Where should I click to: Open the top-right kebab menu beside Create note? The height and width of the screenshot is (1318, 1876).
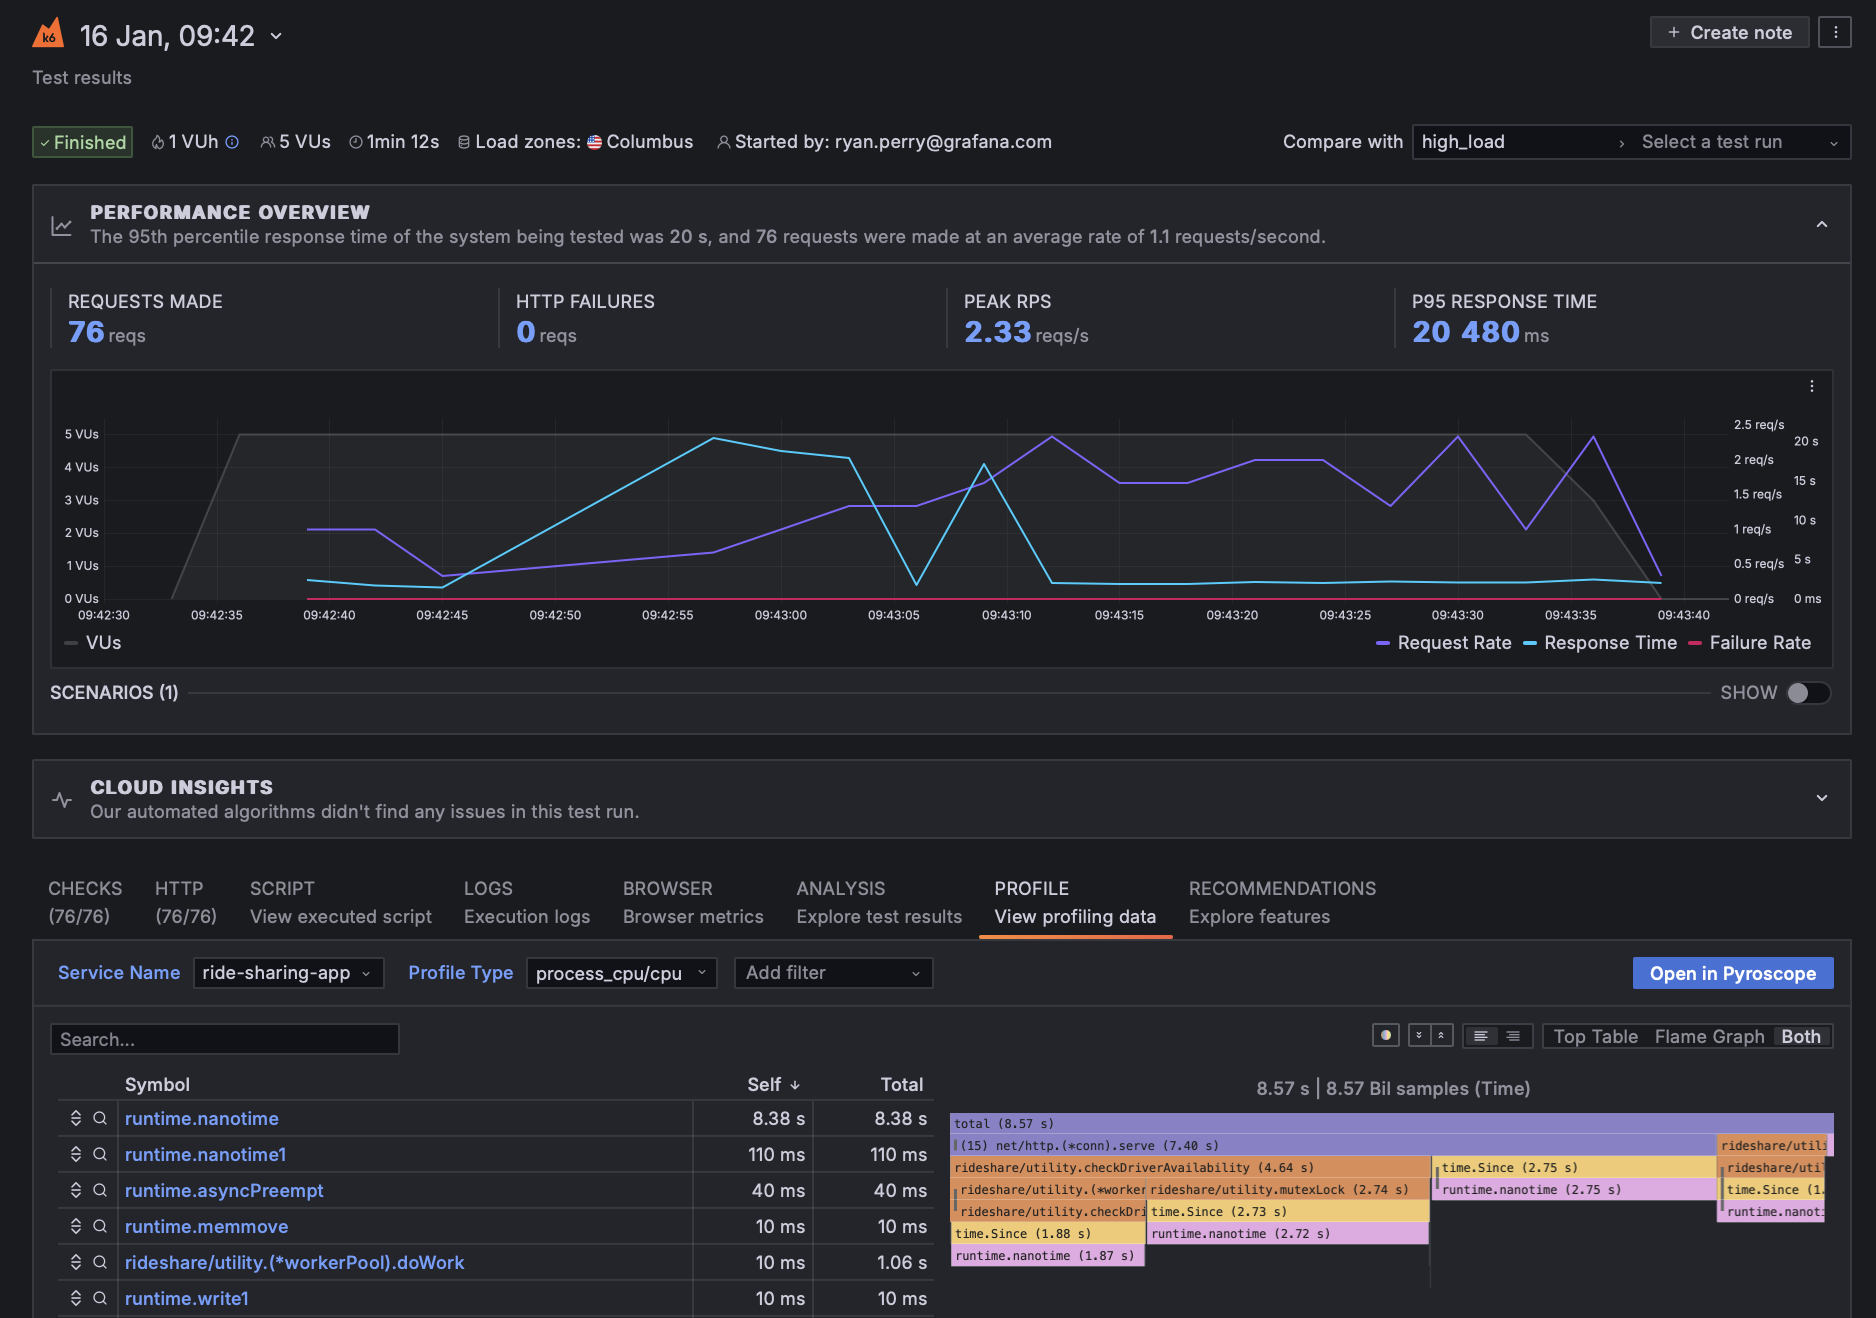(x=1835, y=32)
